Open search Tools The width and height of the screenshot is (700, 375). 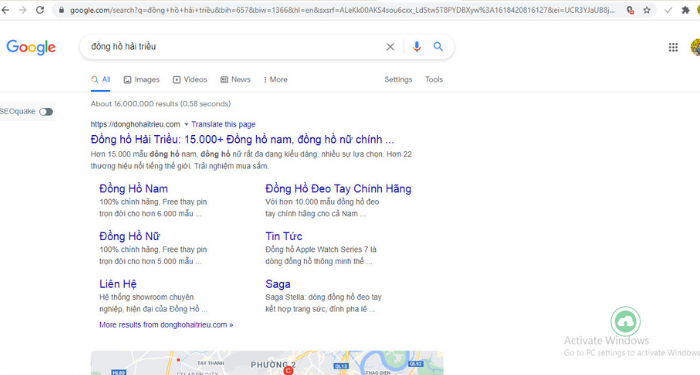pyautogui.click(x=434, y=79)
